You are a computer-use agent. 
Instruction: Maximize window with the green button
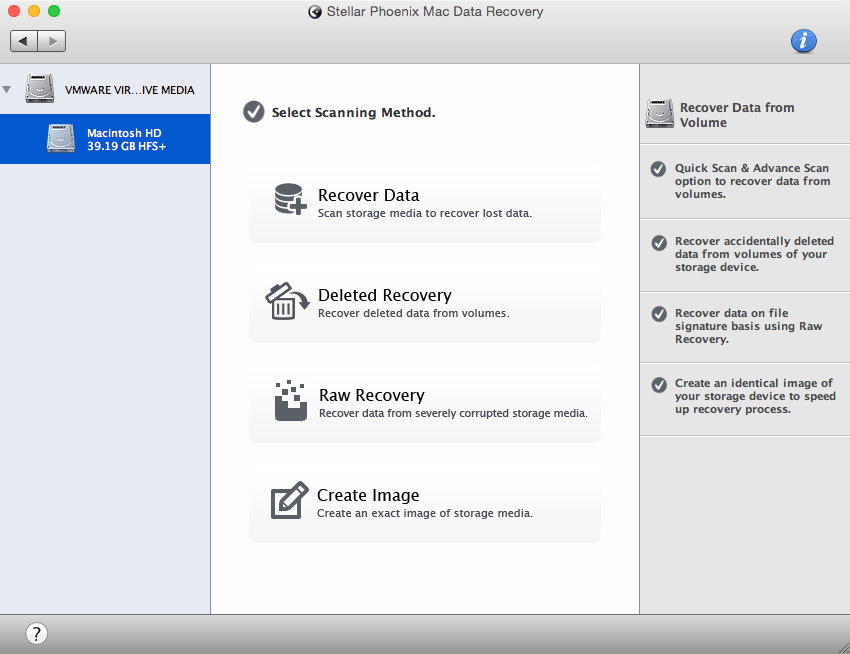(54, 11)
